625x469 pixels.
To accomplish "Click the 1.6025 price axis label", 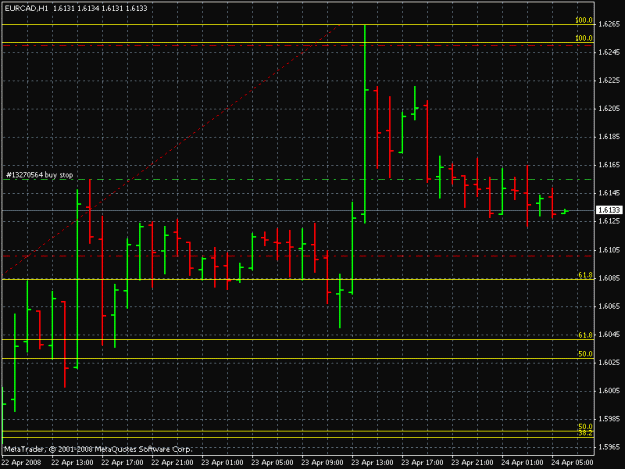I will [x=609, y=362].
